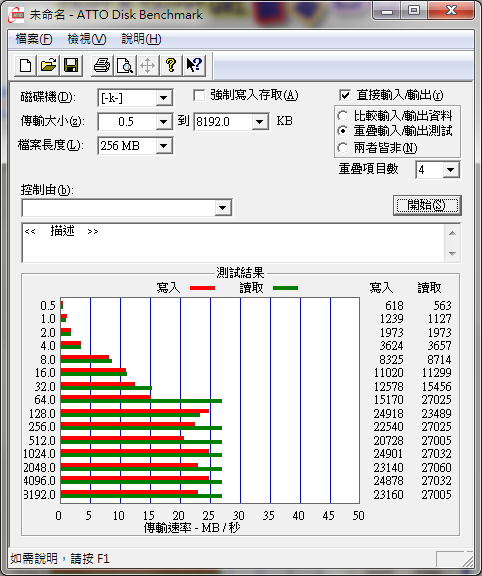Screen dimensions: 482x576
Task: Toggle the 直接輸入/輸出 checkbox
Action: [345, 96]
